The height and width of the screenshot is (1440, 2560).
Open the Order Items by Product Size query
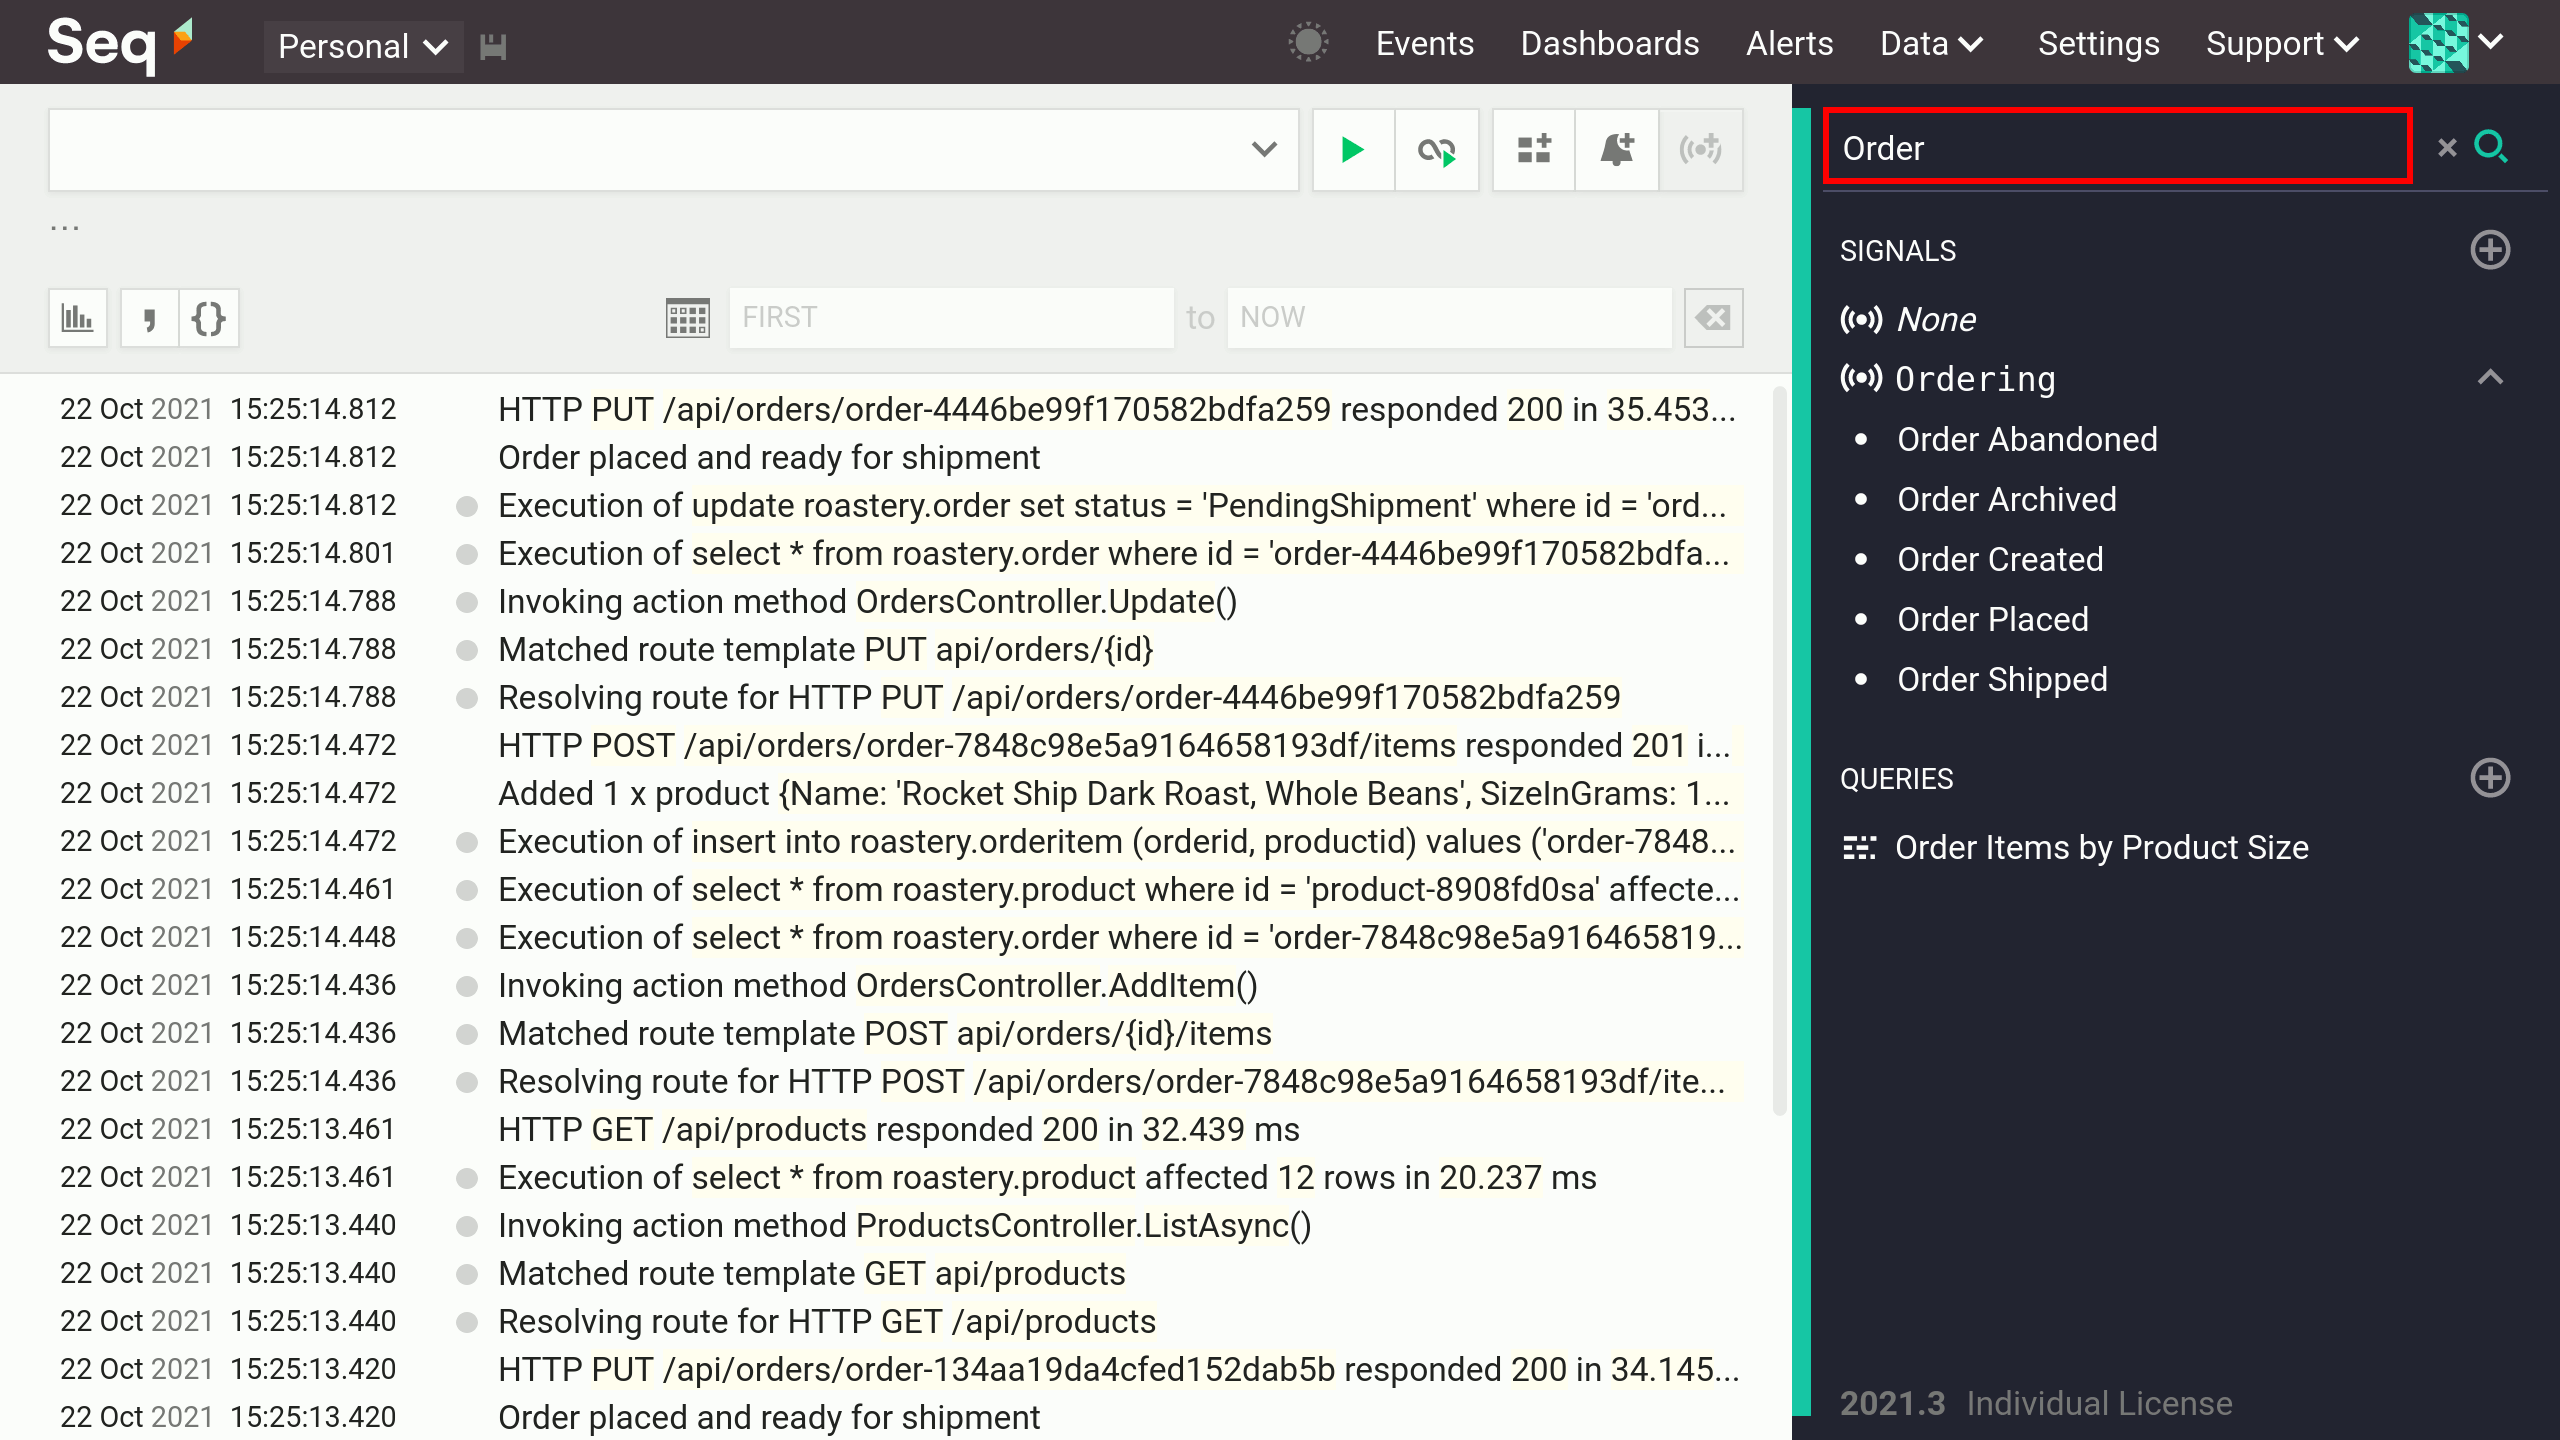(2075, 847)
